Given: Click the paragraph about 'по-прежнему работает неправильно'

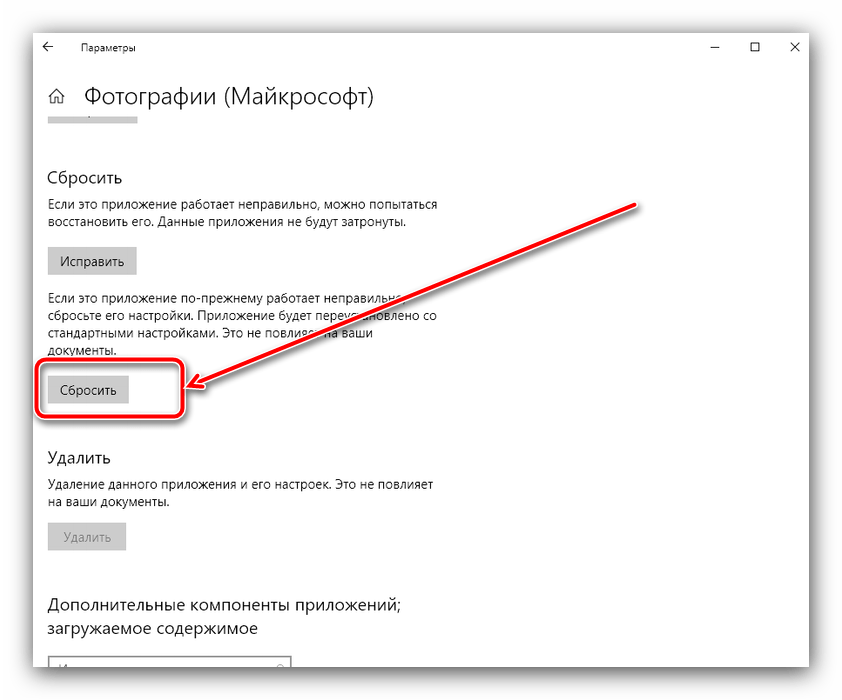Looking at the screenshot, I should (242, 324).
